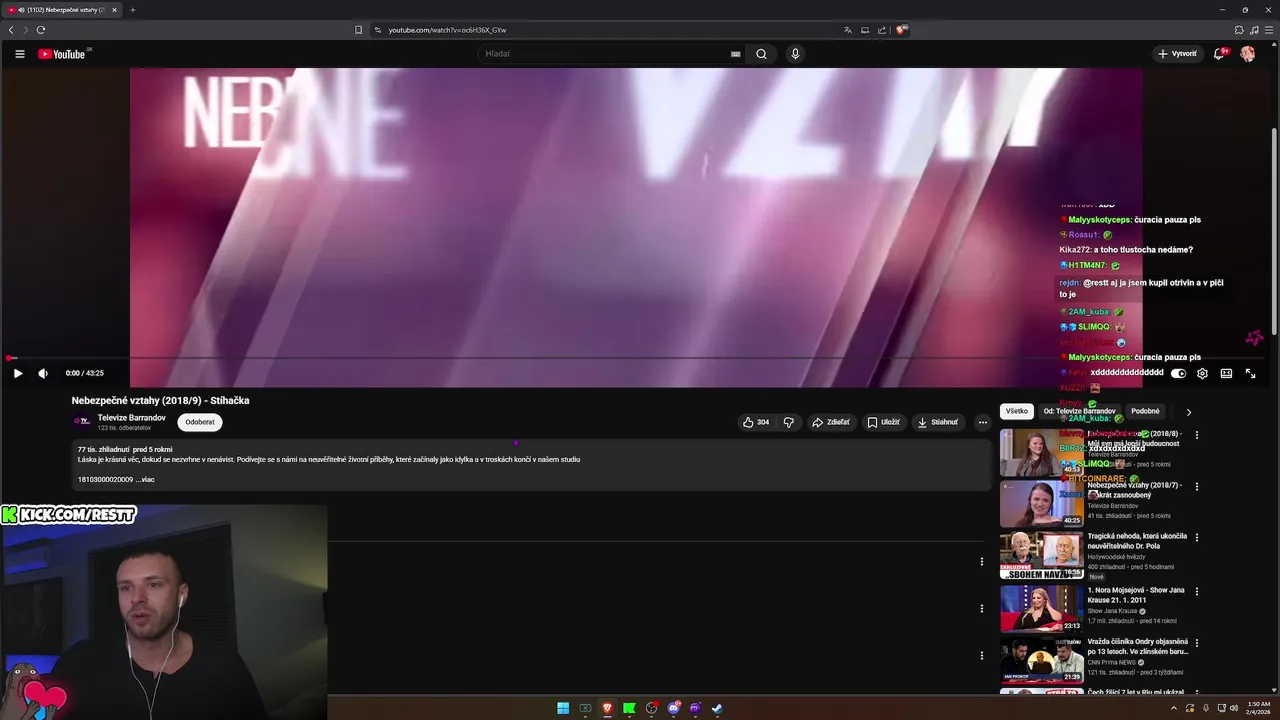Image resolution: width=1280 pixels, height=720 pixels.
Task: Close the Nebezpečné vztahy tab
Action: (114, 10)
